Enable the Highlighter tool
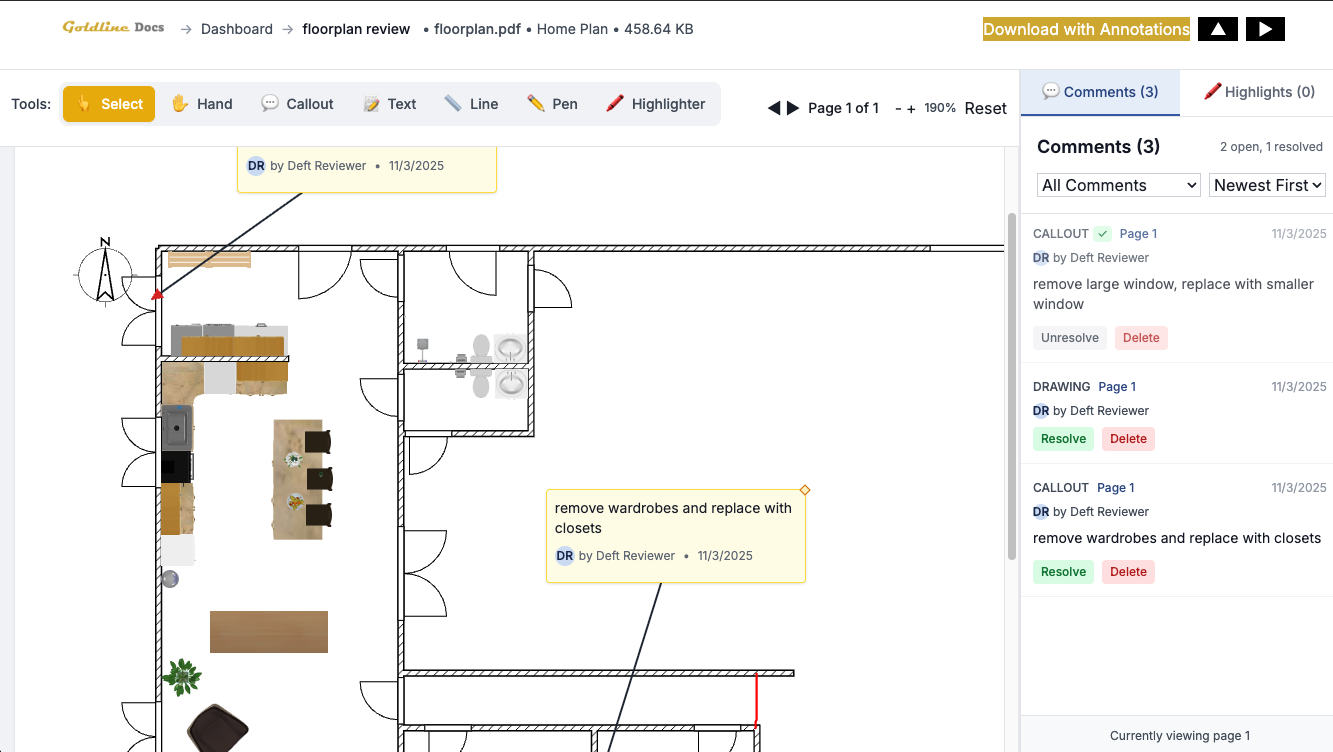Viewport: 1333px width, 752px height. point(655,103)
